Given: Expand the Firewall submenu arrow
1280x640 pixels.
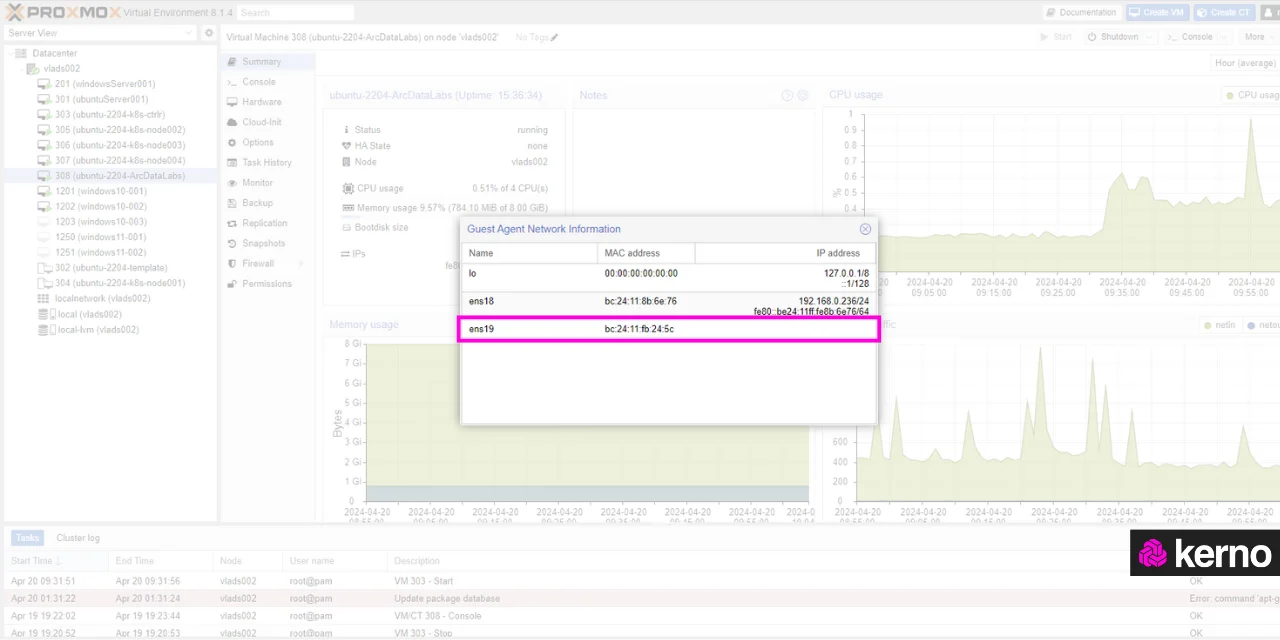Looking at the screenshot, I should [299, 263].
